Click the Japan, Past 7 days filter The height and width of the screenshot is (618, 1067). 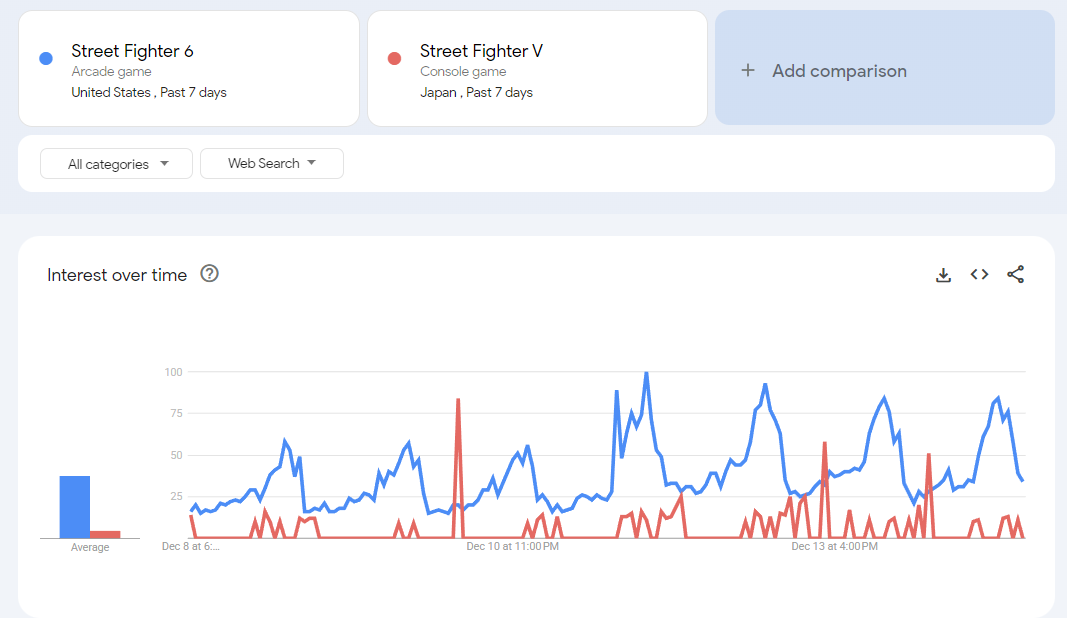[x=476, y=93]
